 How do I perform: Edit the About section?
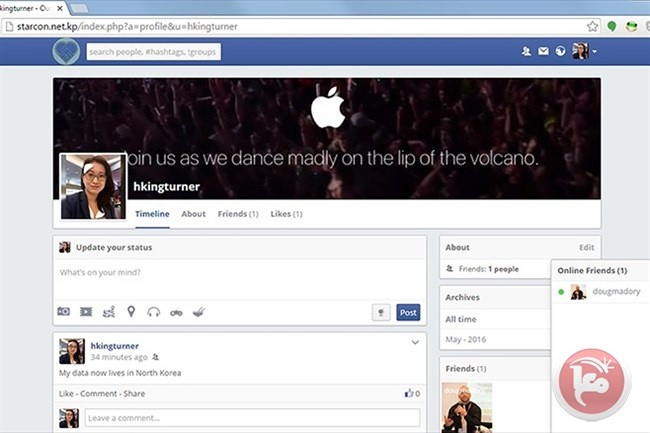pos(586,247)
